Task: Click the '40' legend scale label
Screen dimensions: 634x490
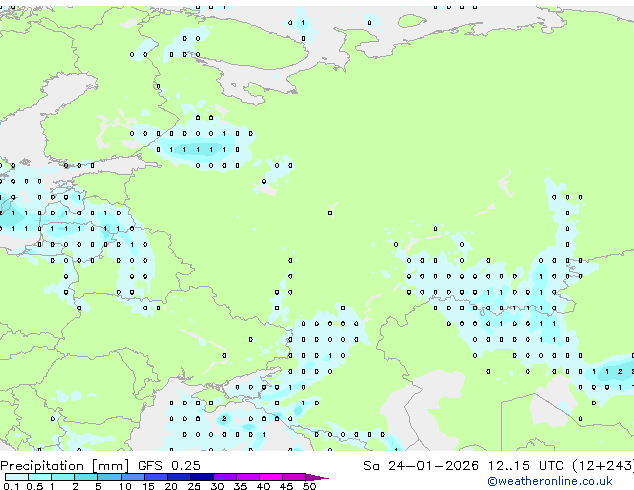Action: [263, 486]
